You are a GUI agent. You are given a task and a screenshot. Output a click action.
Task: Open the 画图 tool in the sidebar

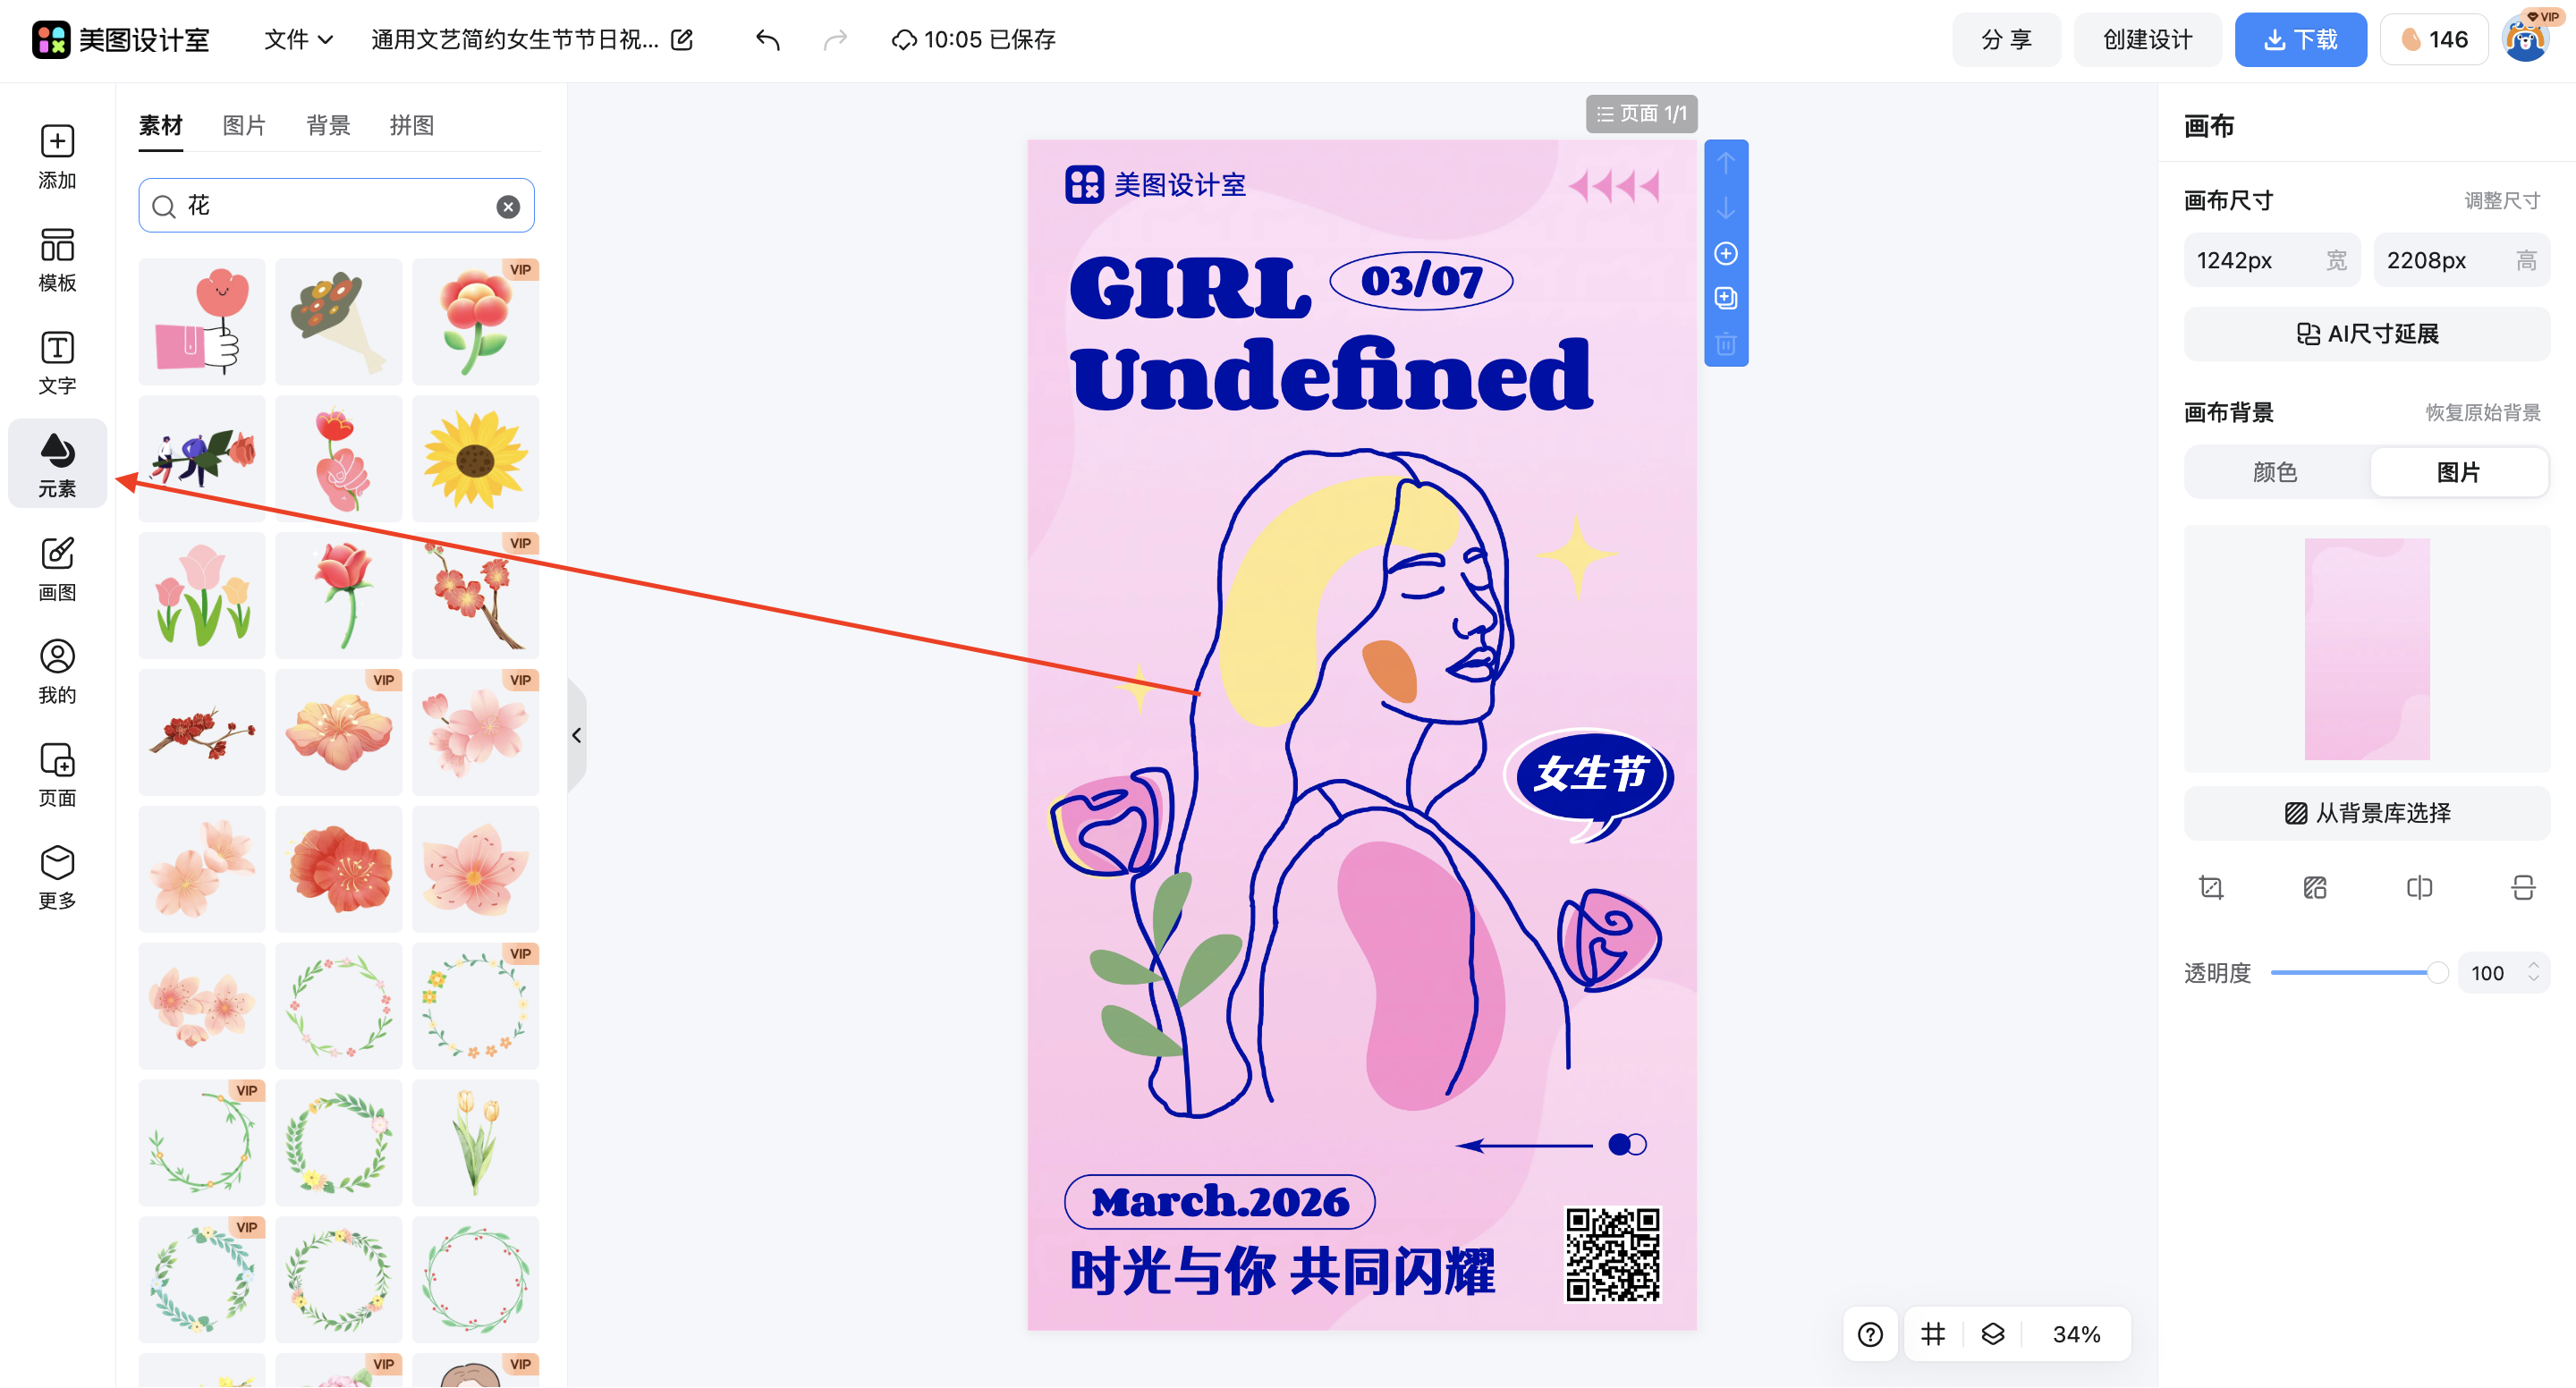pos(57,568)
